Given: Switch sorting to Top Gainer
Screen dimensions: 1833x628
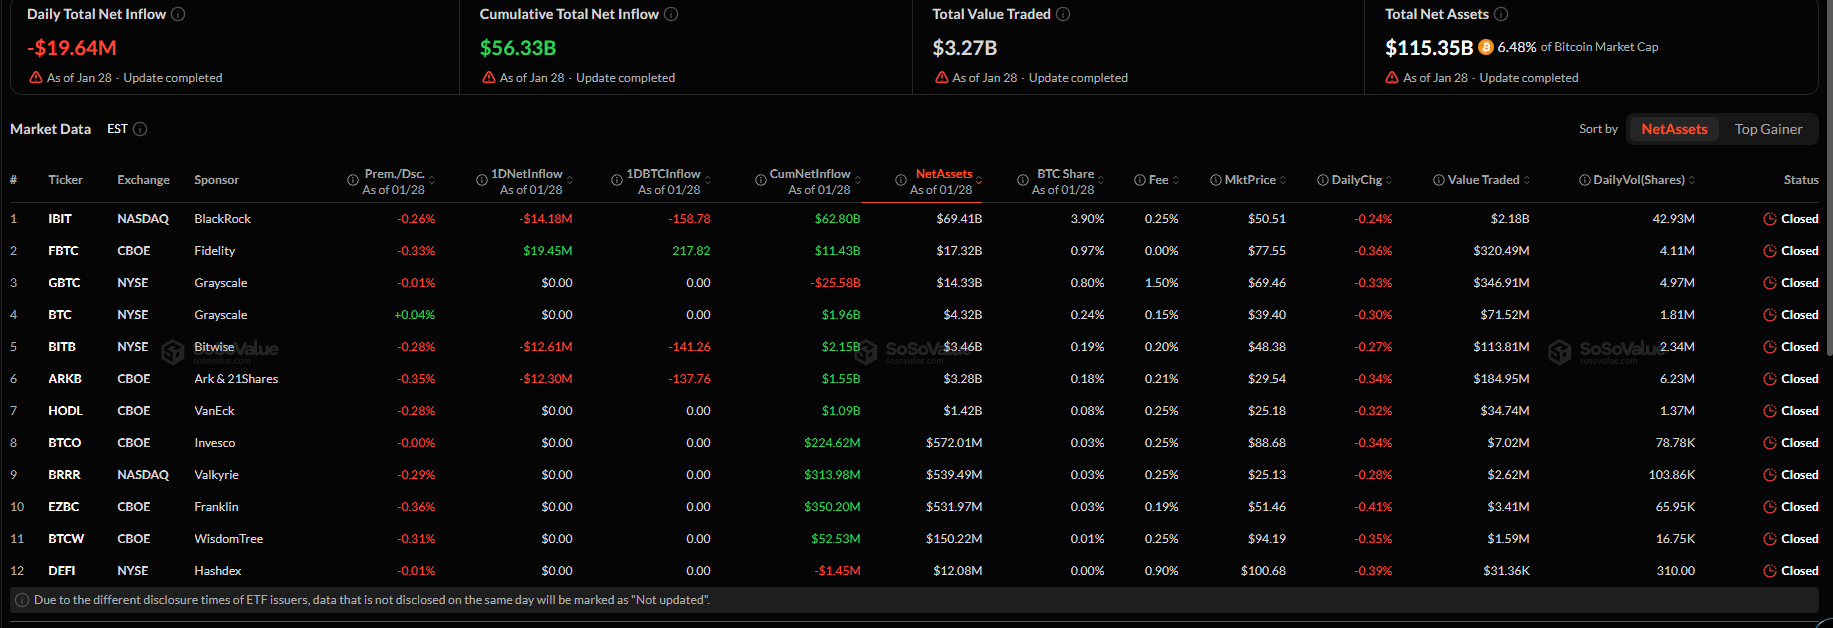Looking at the screenshot, I should pos(1768,129).
